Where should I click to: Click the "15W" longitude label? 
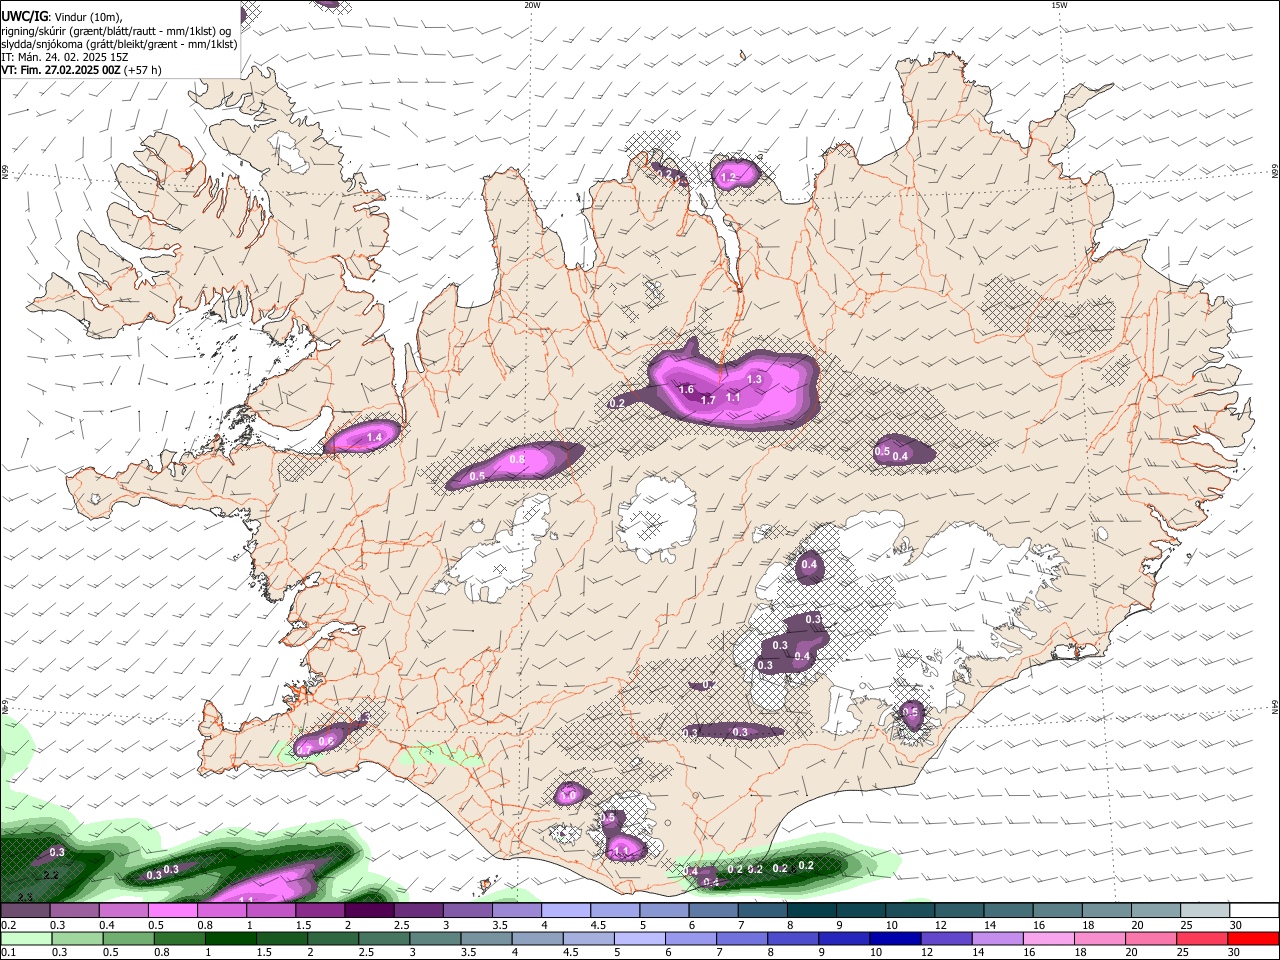tap(1059, 5)
